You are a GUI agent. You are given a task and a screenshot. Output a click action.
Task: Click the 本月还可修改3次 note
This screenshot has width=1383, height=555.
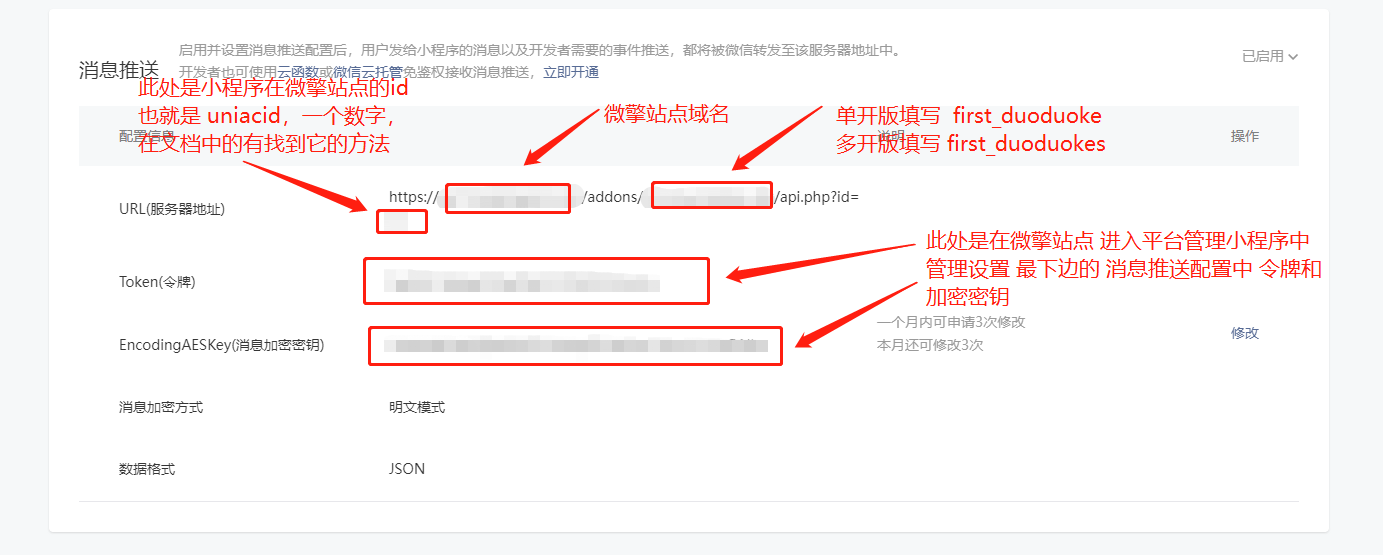tap(930, 345)
